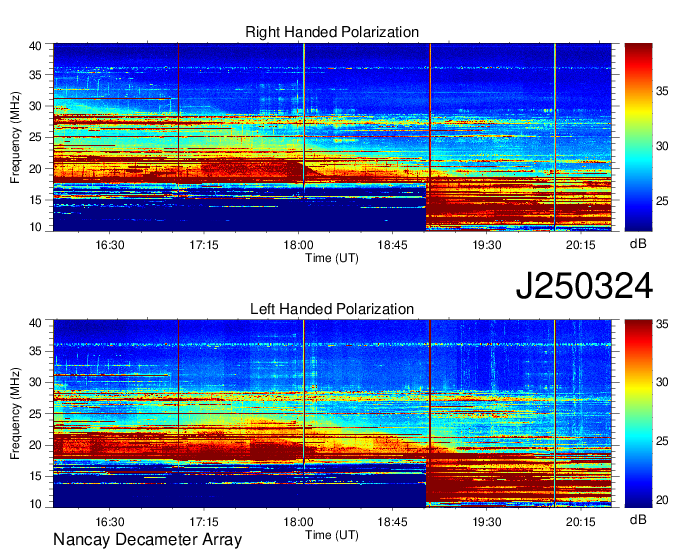Click 19:30 tick on Left Handed plot
The height and width of the screenshot is (552, 680).
487,522
